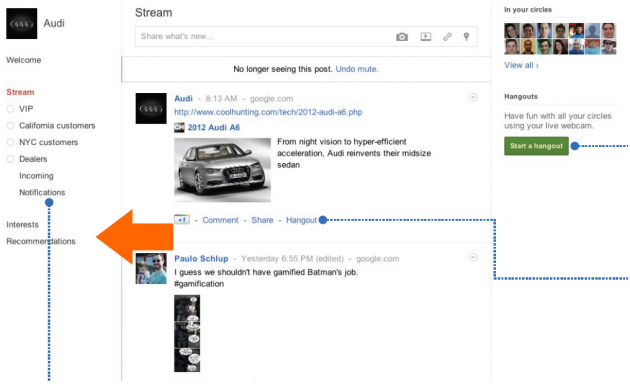Select Stream in the left sidebar

click(20, 92)
